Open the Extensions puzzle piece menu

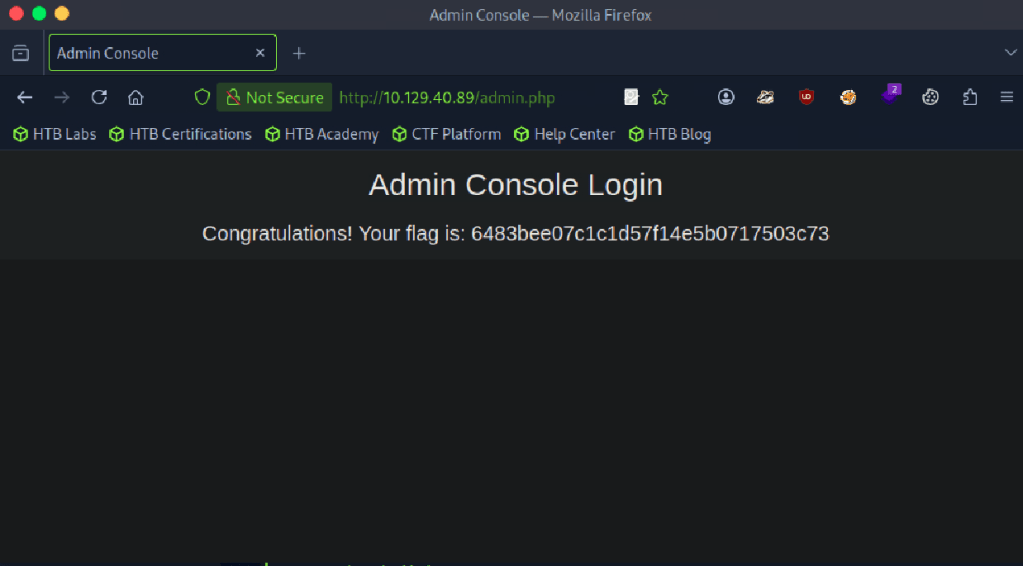coord(969,97)
